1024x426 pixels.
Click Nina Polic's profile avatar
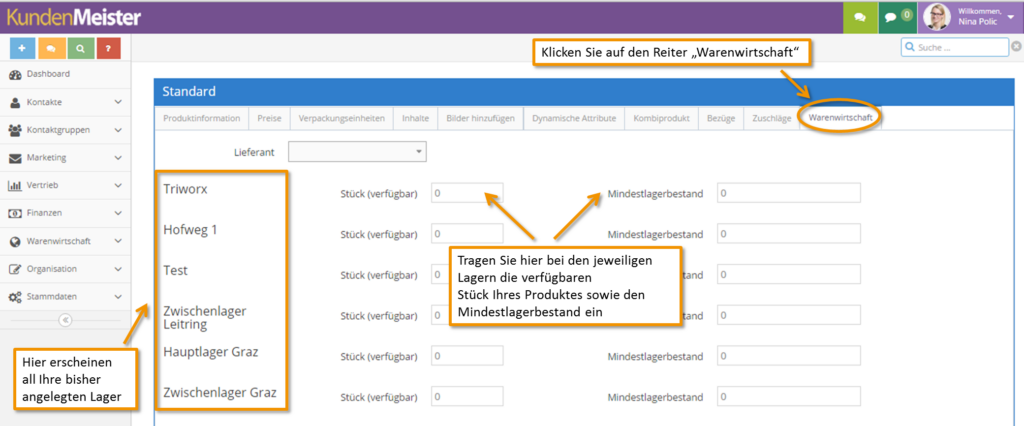937,17
